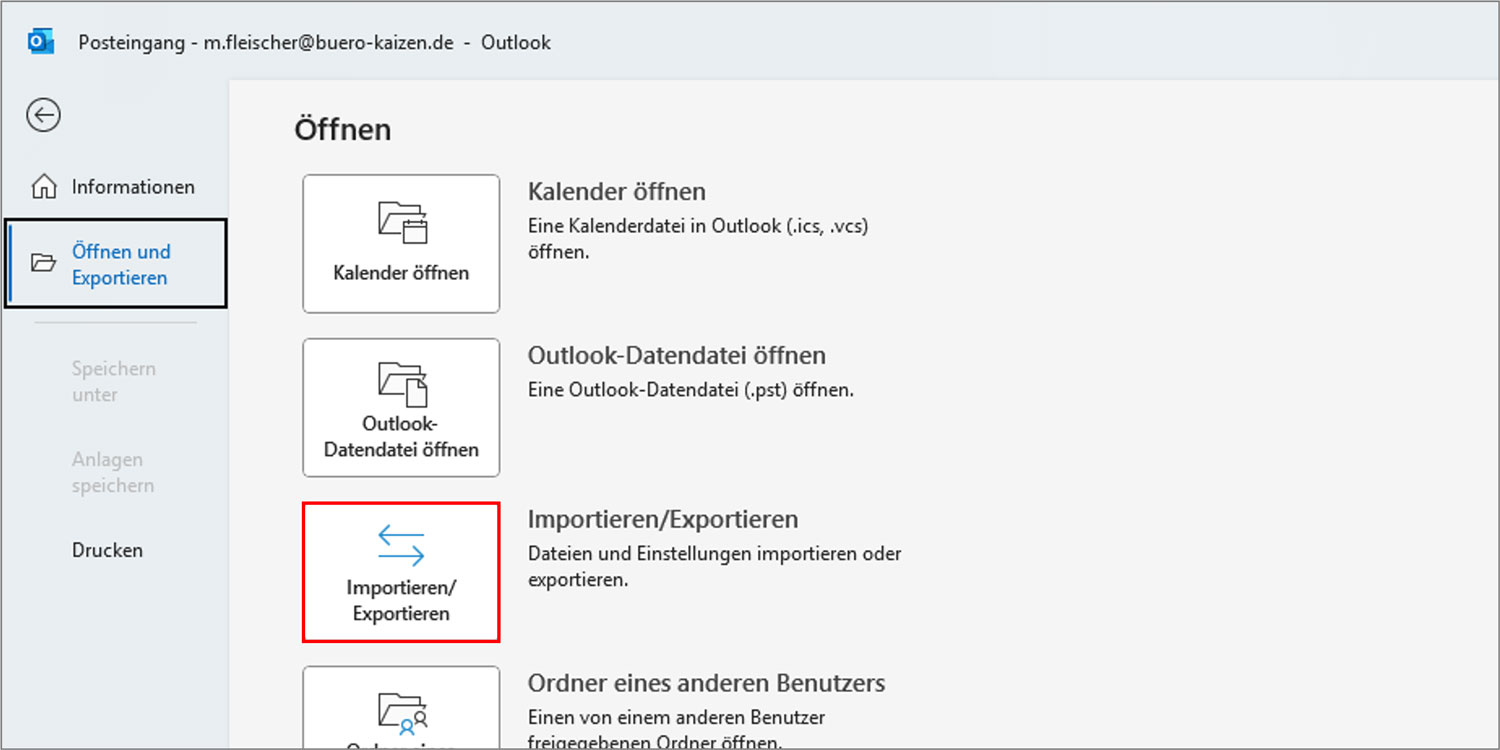This screenshot has height=750, width=1500.
Task: Select Anlagen speichern
Action: tap(108, 471)
